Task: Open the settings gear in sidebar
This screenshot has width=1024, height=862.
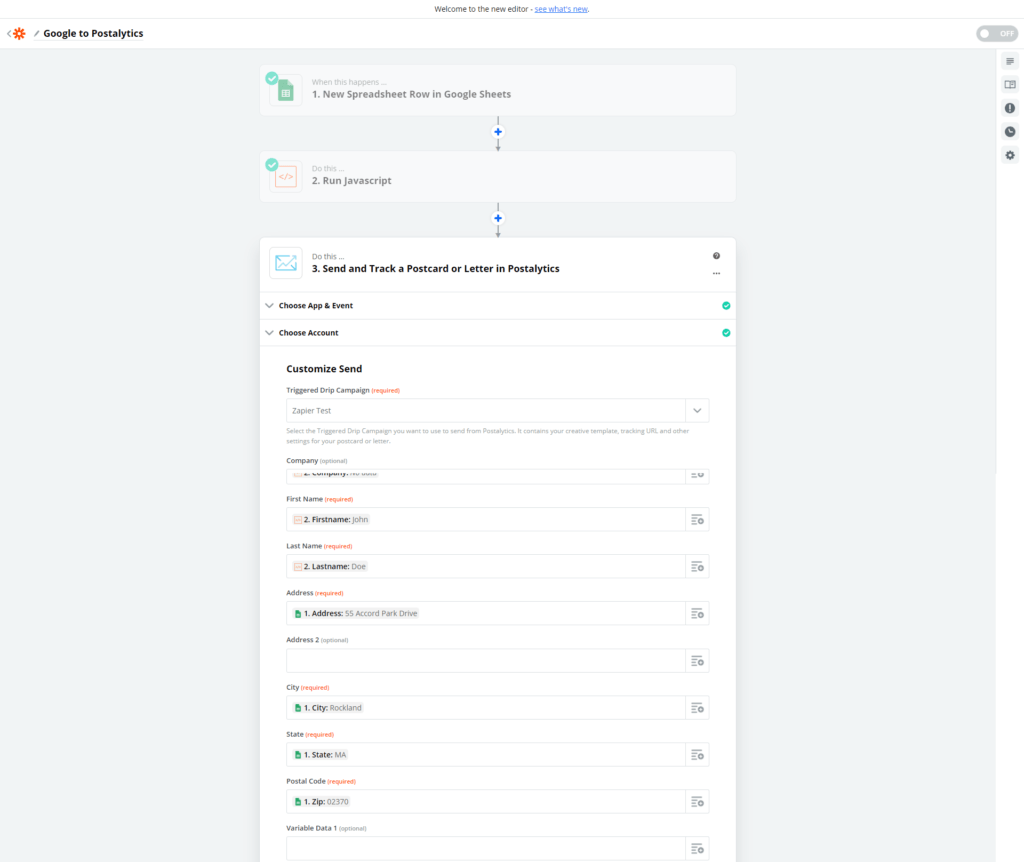Action: pyautogui.click(x=1010, y=155)
